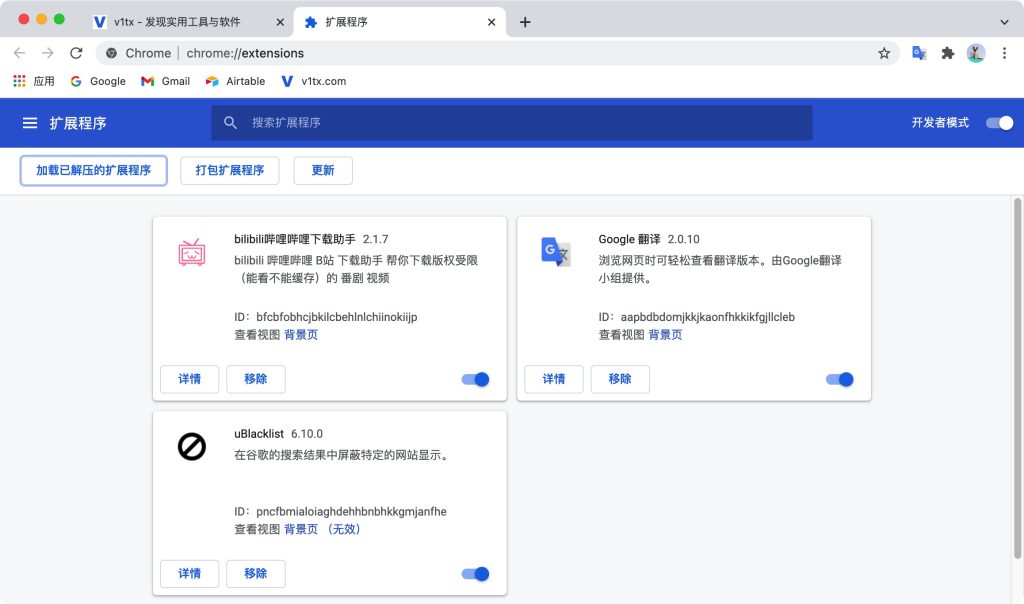Open the Google bookmark
The width and height of the screenshot is (1024, 604).
pos(98,81)
